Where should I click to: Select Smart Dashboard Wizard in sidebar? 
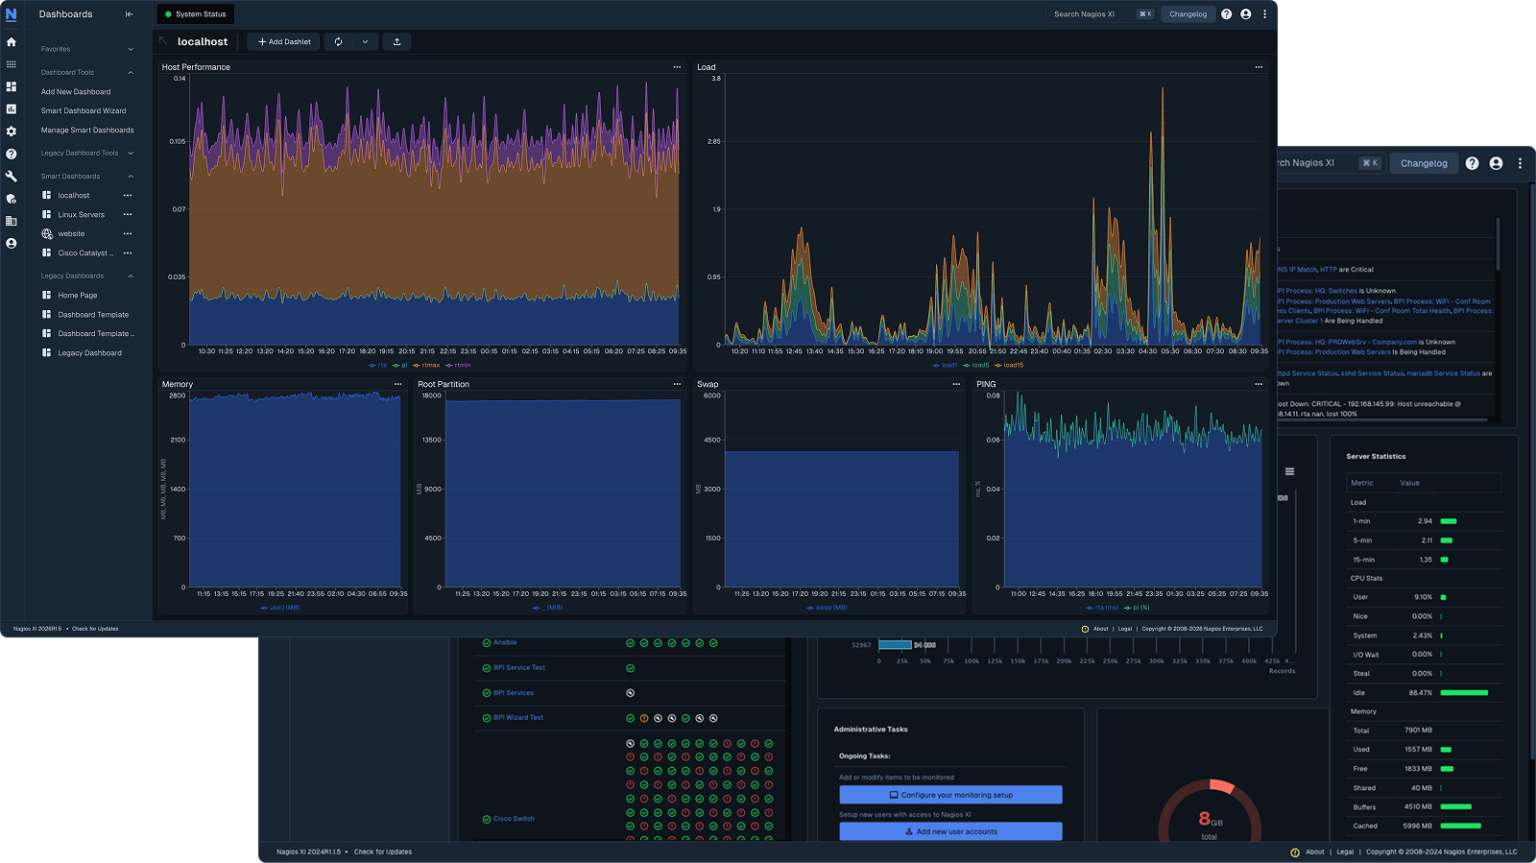[x=83, y=111]
